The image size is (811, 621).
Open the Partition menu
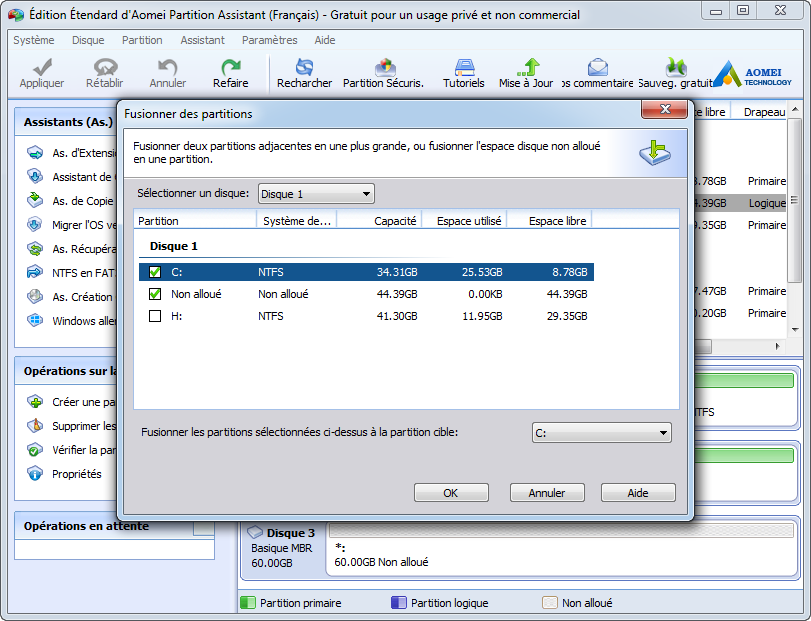(x=142, y=40)
